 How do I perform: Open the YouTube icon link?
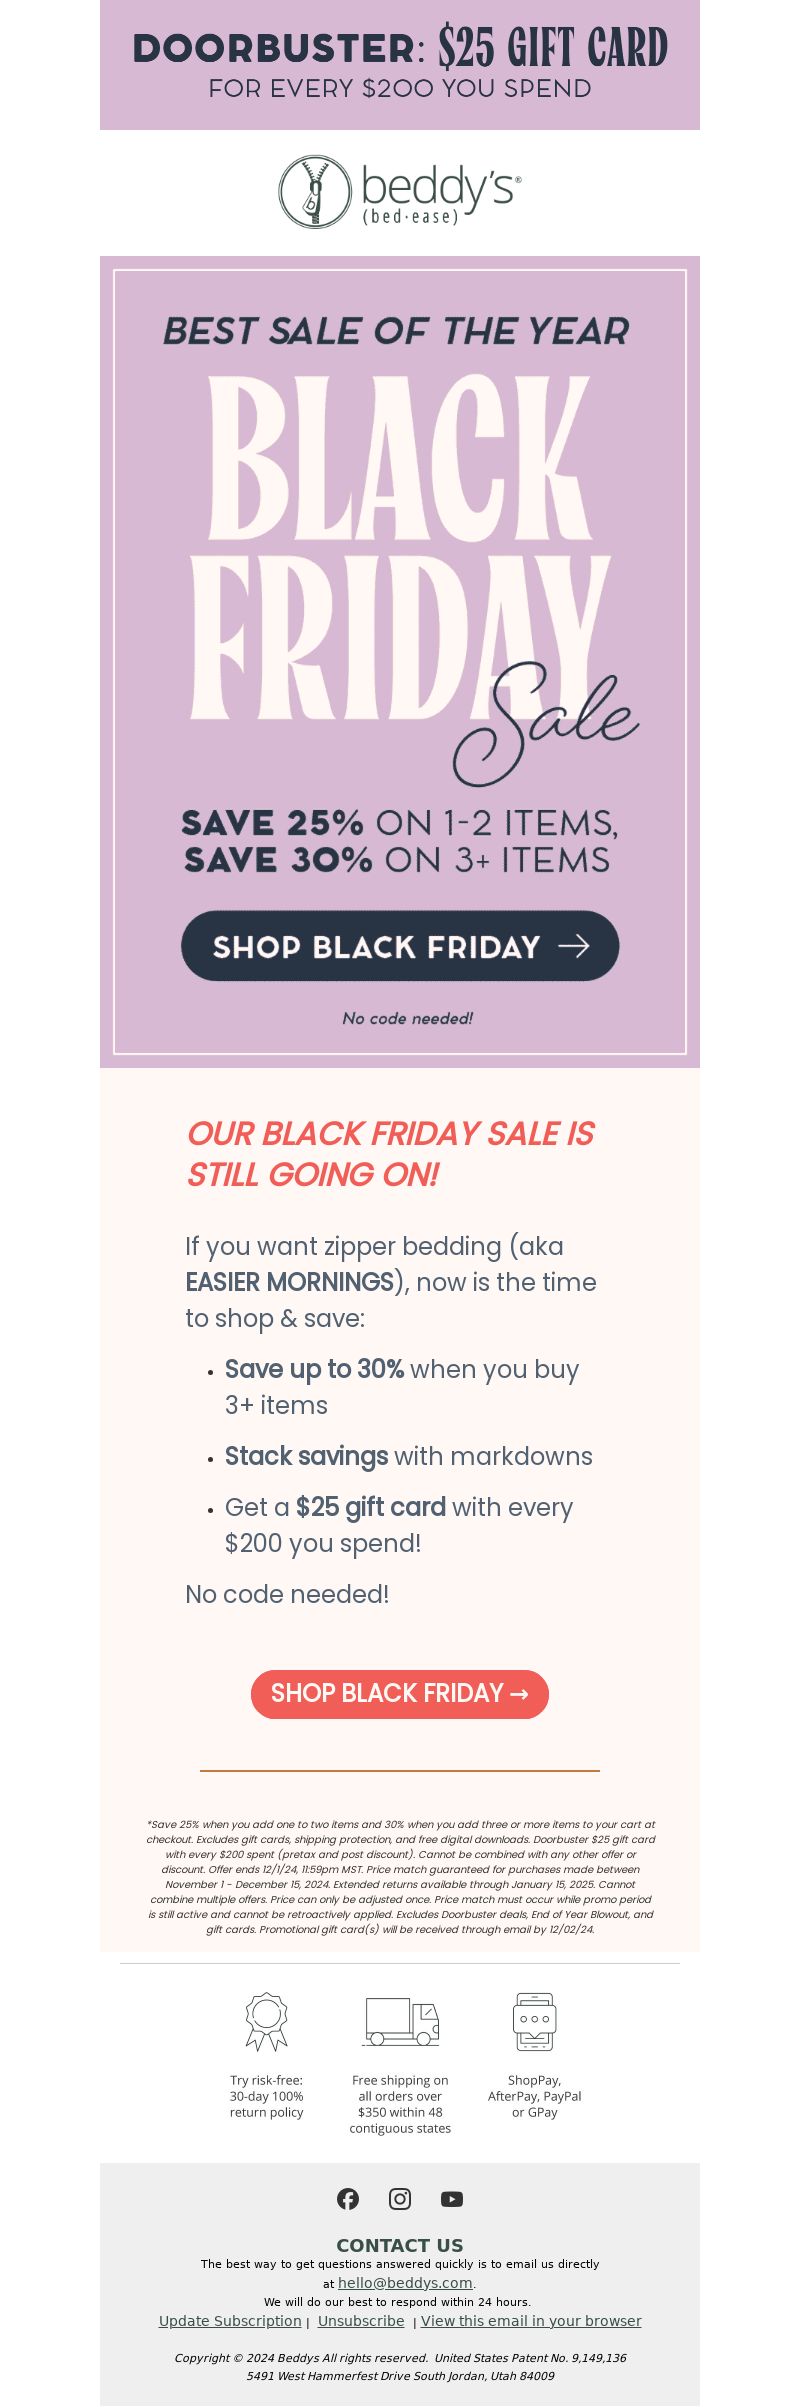coord(452,2198)
